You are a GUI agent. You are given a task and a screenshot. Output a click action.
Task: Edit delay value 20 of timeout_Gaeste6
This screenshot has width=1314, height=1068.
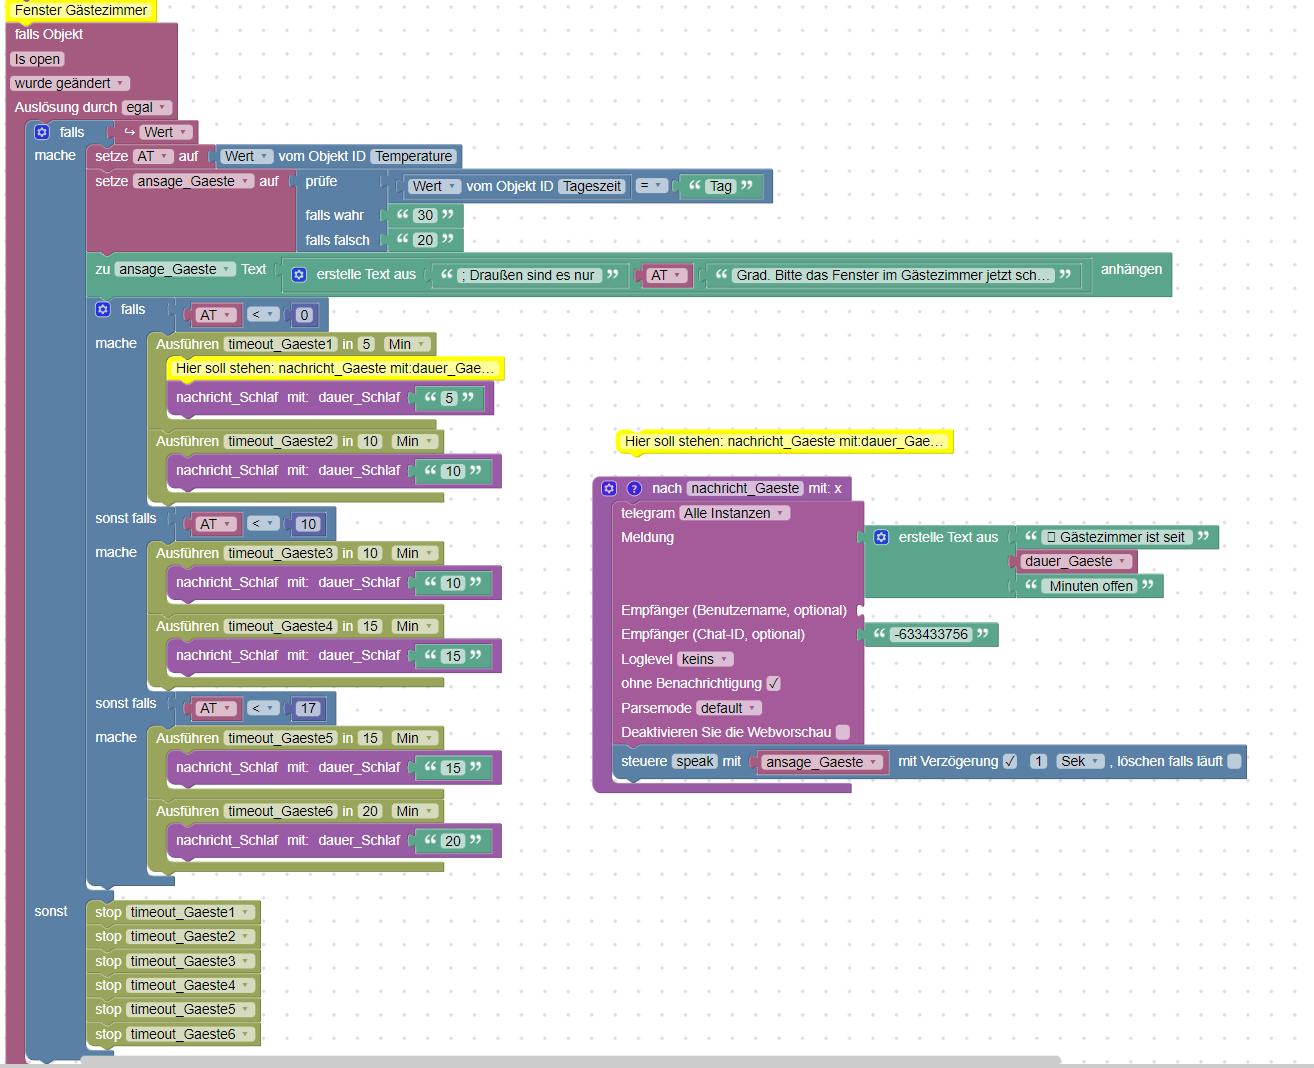point(370,811)
